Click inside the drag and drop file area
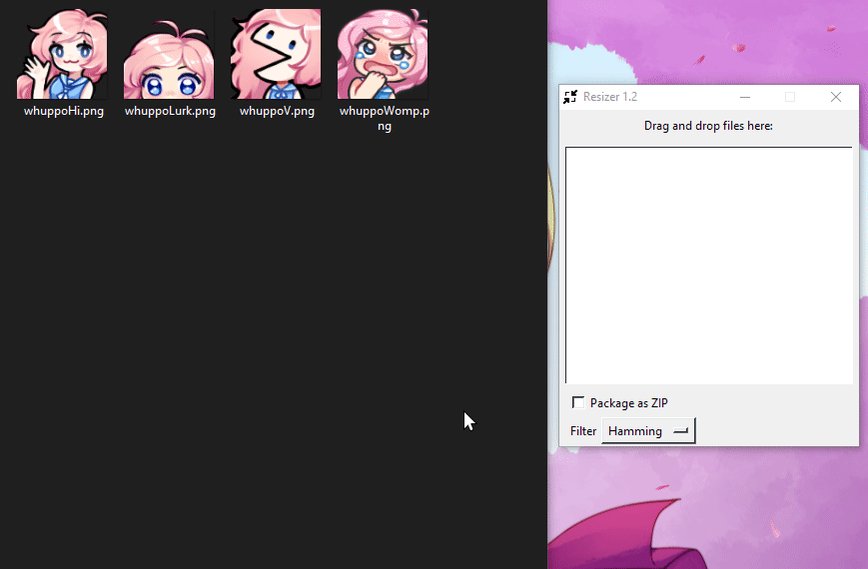Viewport: 868px width, 569px height. 709,265
